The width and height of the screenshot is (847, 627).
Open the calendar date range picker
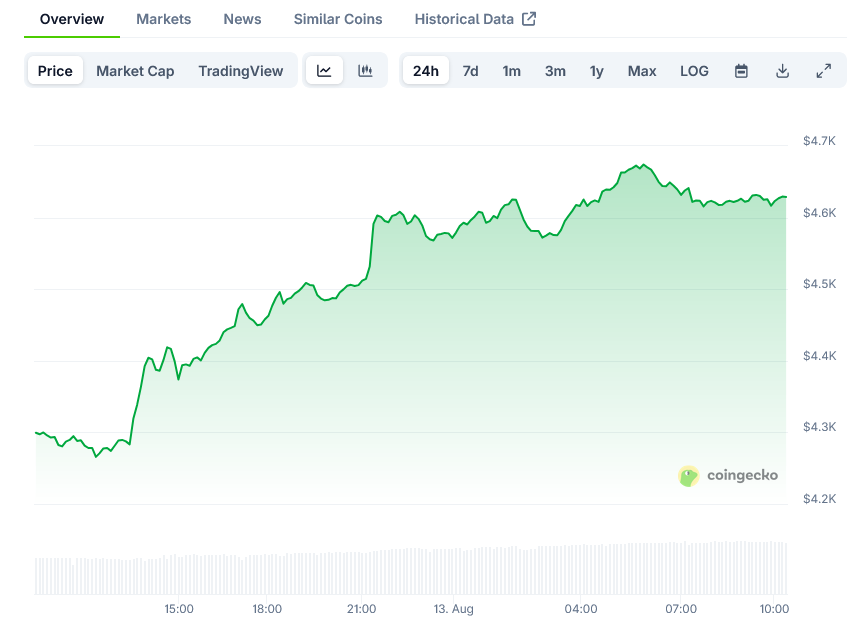click(x=741, y=71)
